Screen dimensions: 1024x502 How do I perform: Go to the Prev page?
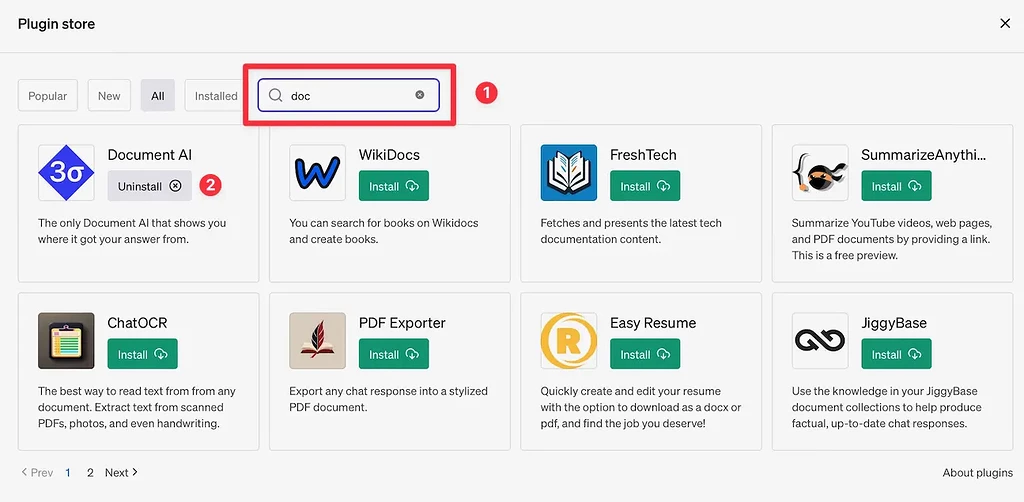(37, 473)
